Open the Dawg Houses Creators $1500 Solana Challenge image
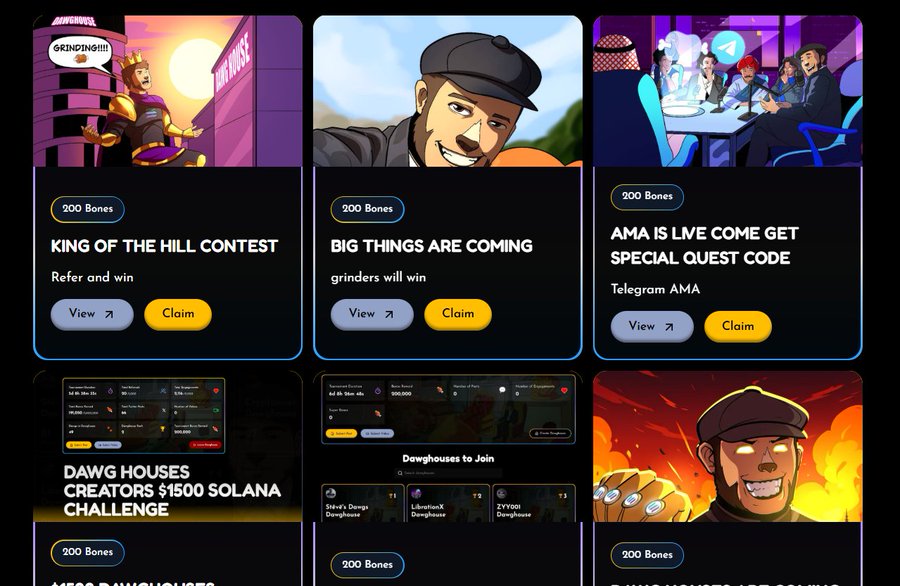Image resolution: width=900 pixels, height=586 pixels. pos(168,446)
